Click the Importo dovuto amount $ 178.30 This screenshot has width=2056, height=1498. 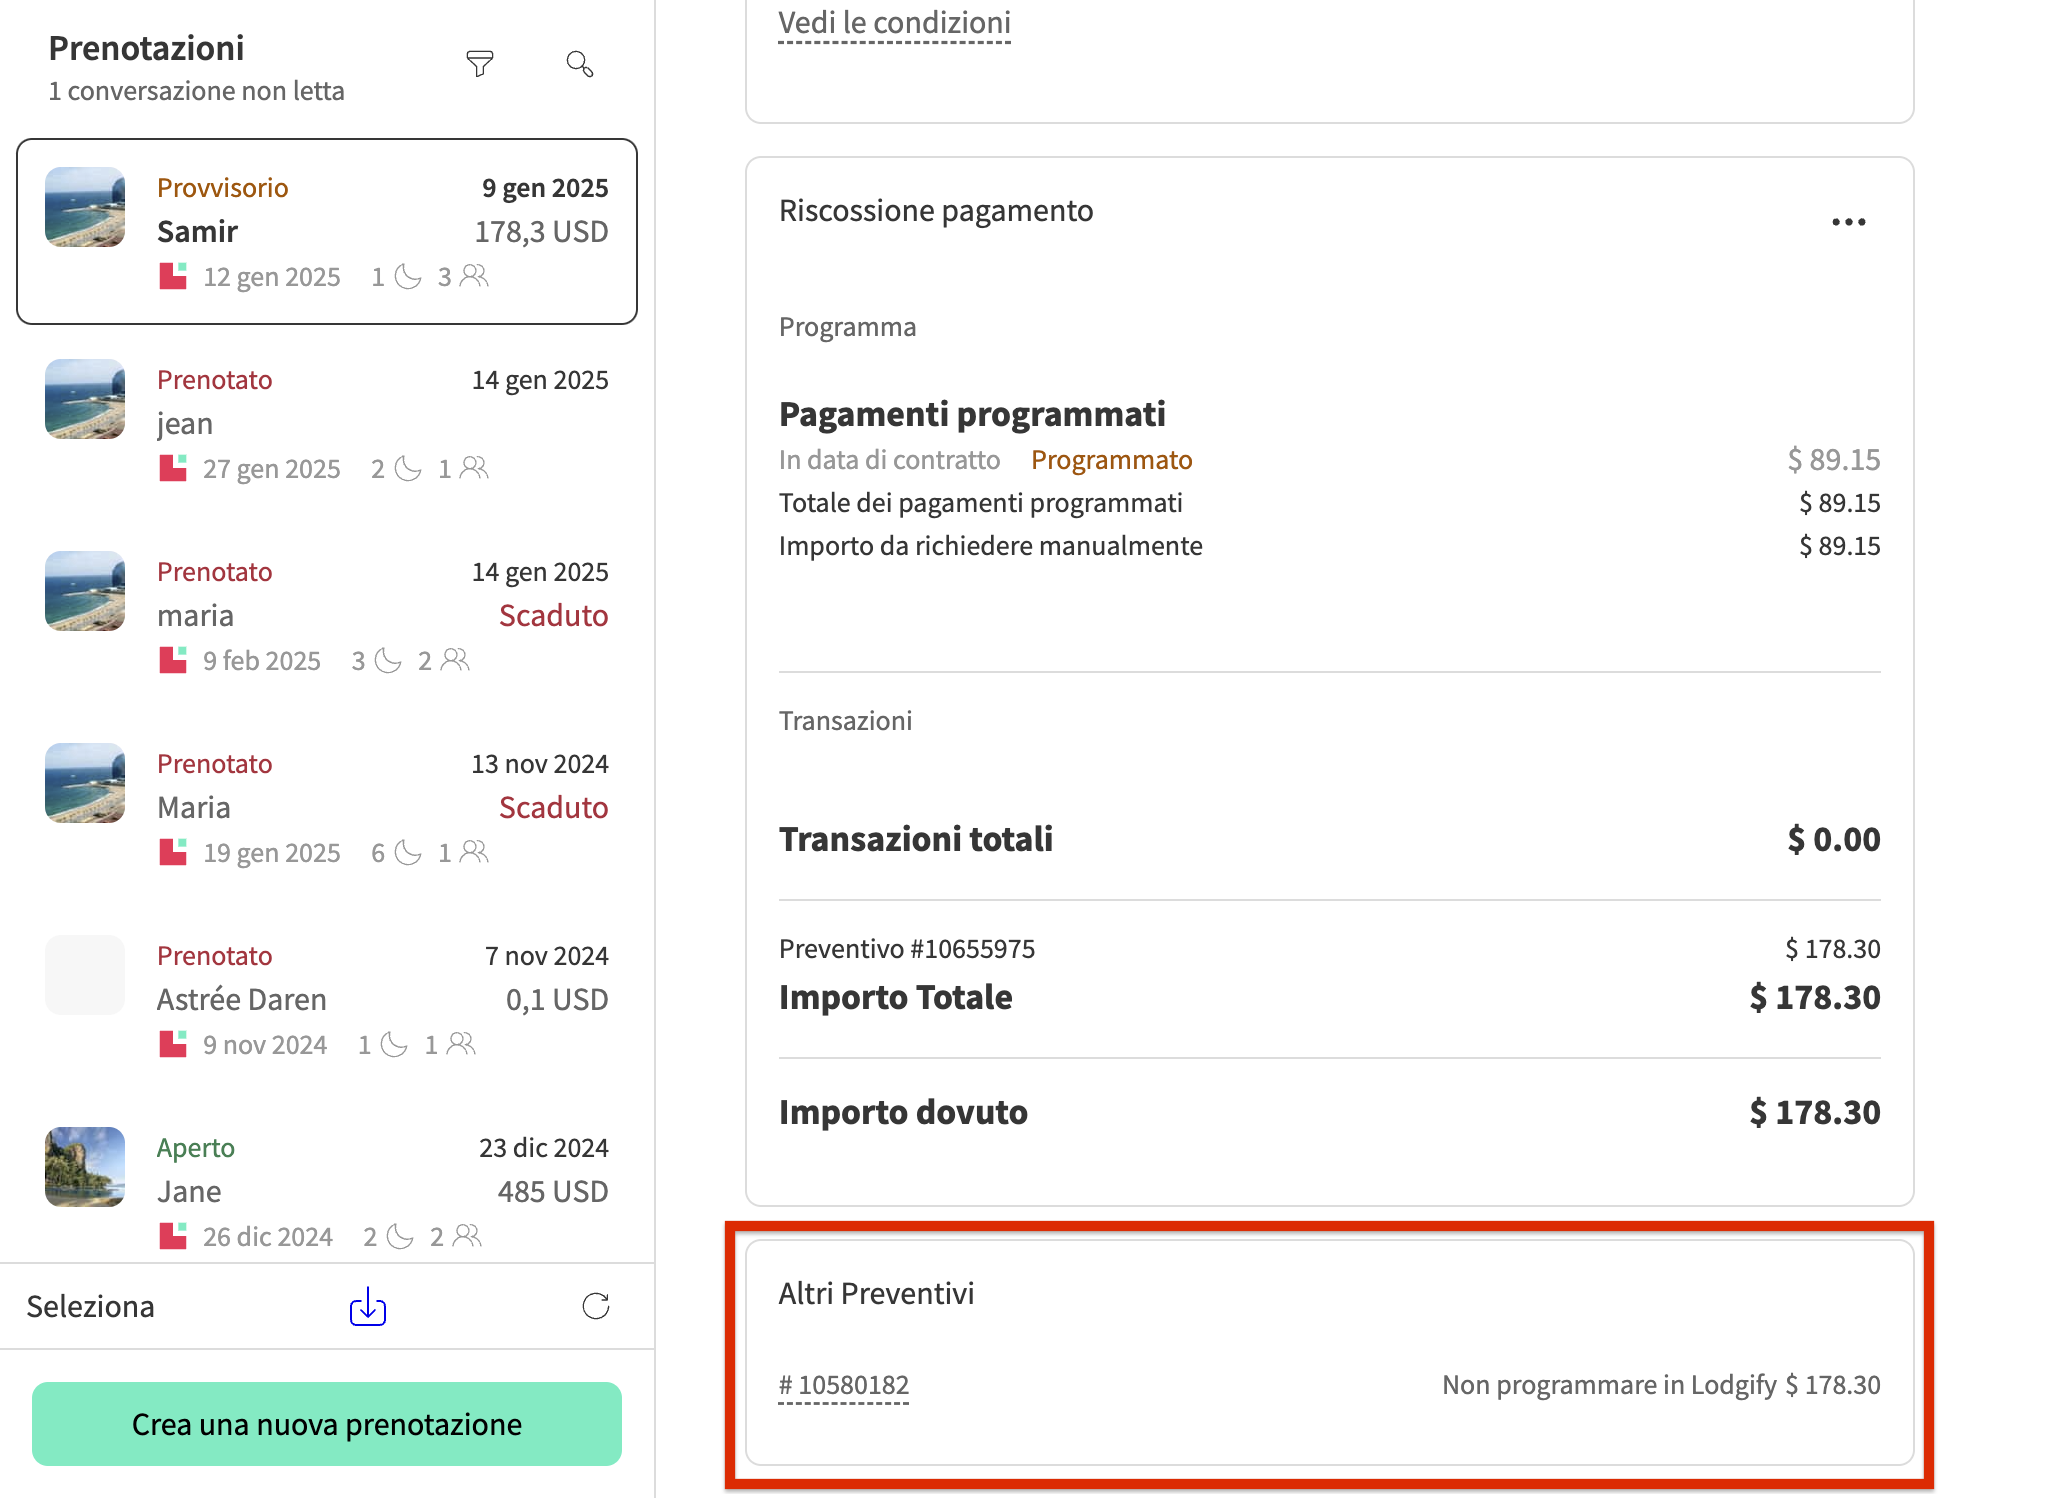coord(1815,1111)
